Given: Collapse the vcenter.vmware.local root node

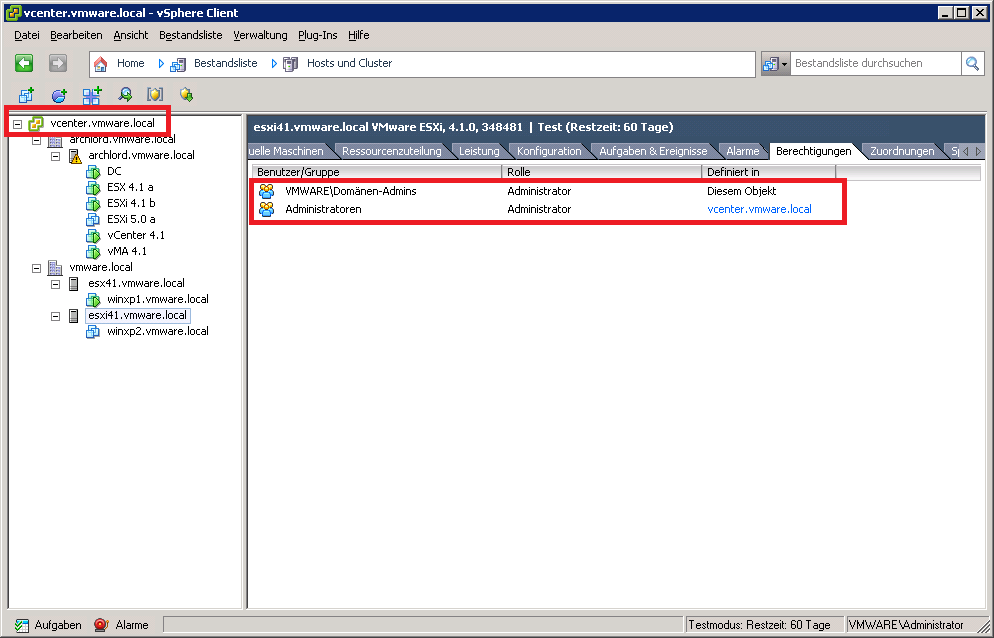Looking at the screenshot, I should (18, 123).
